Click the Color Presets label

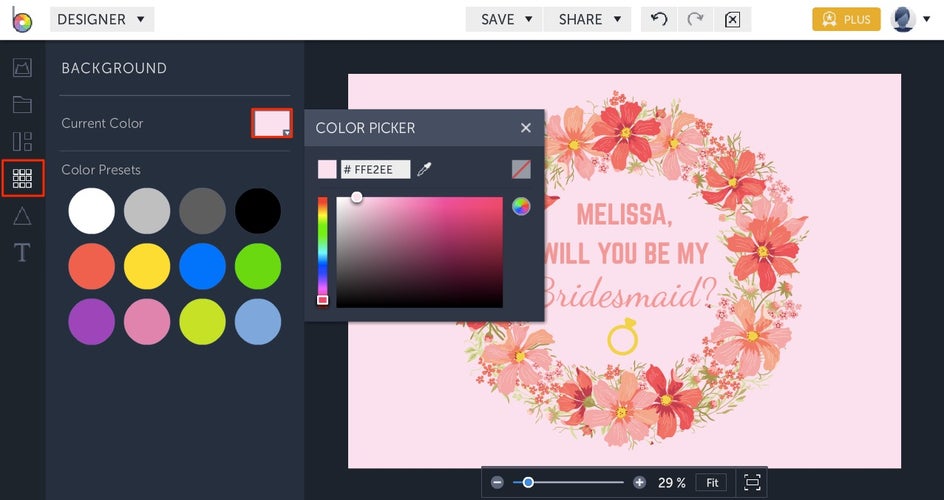pyautogui.click(x=101, y=170)
